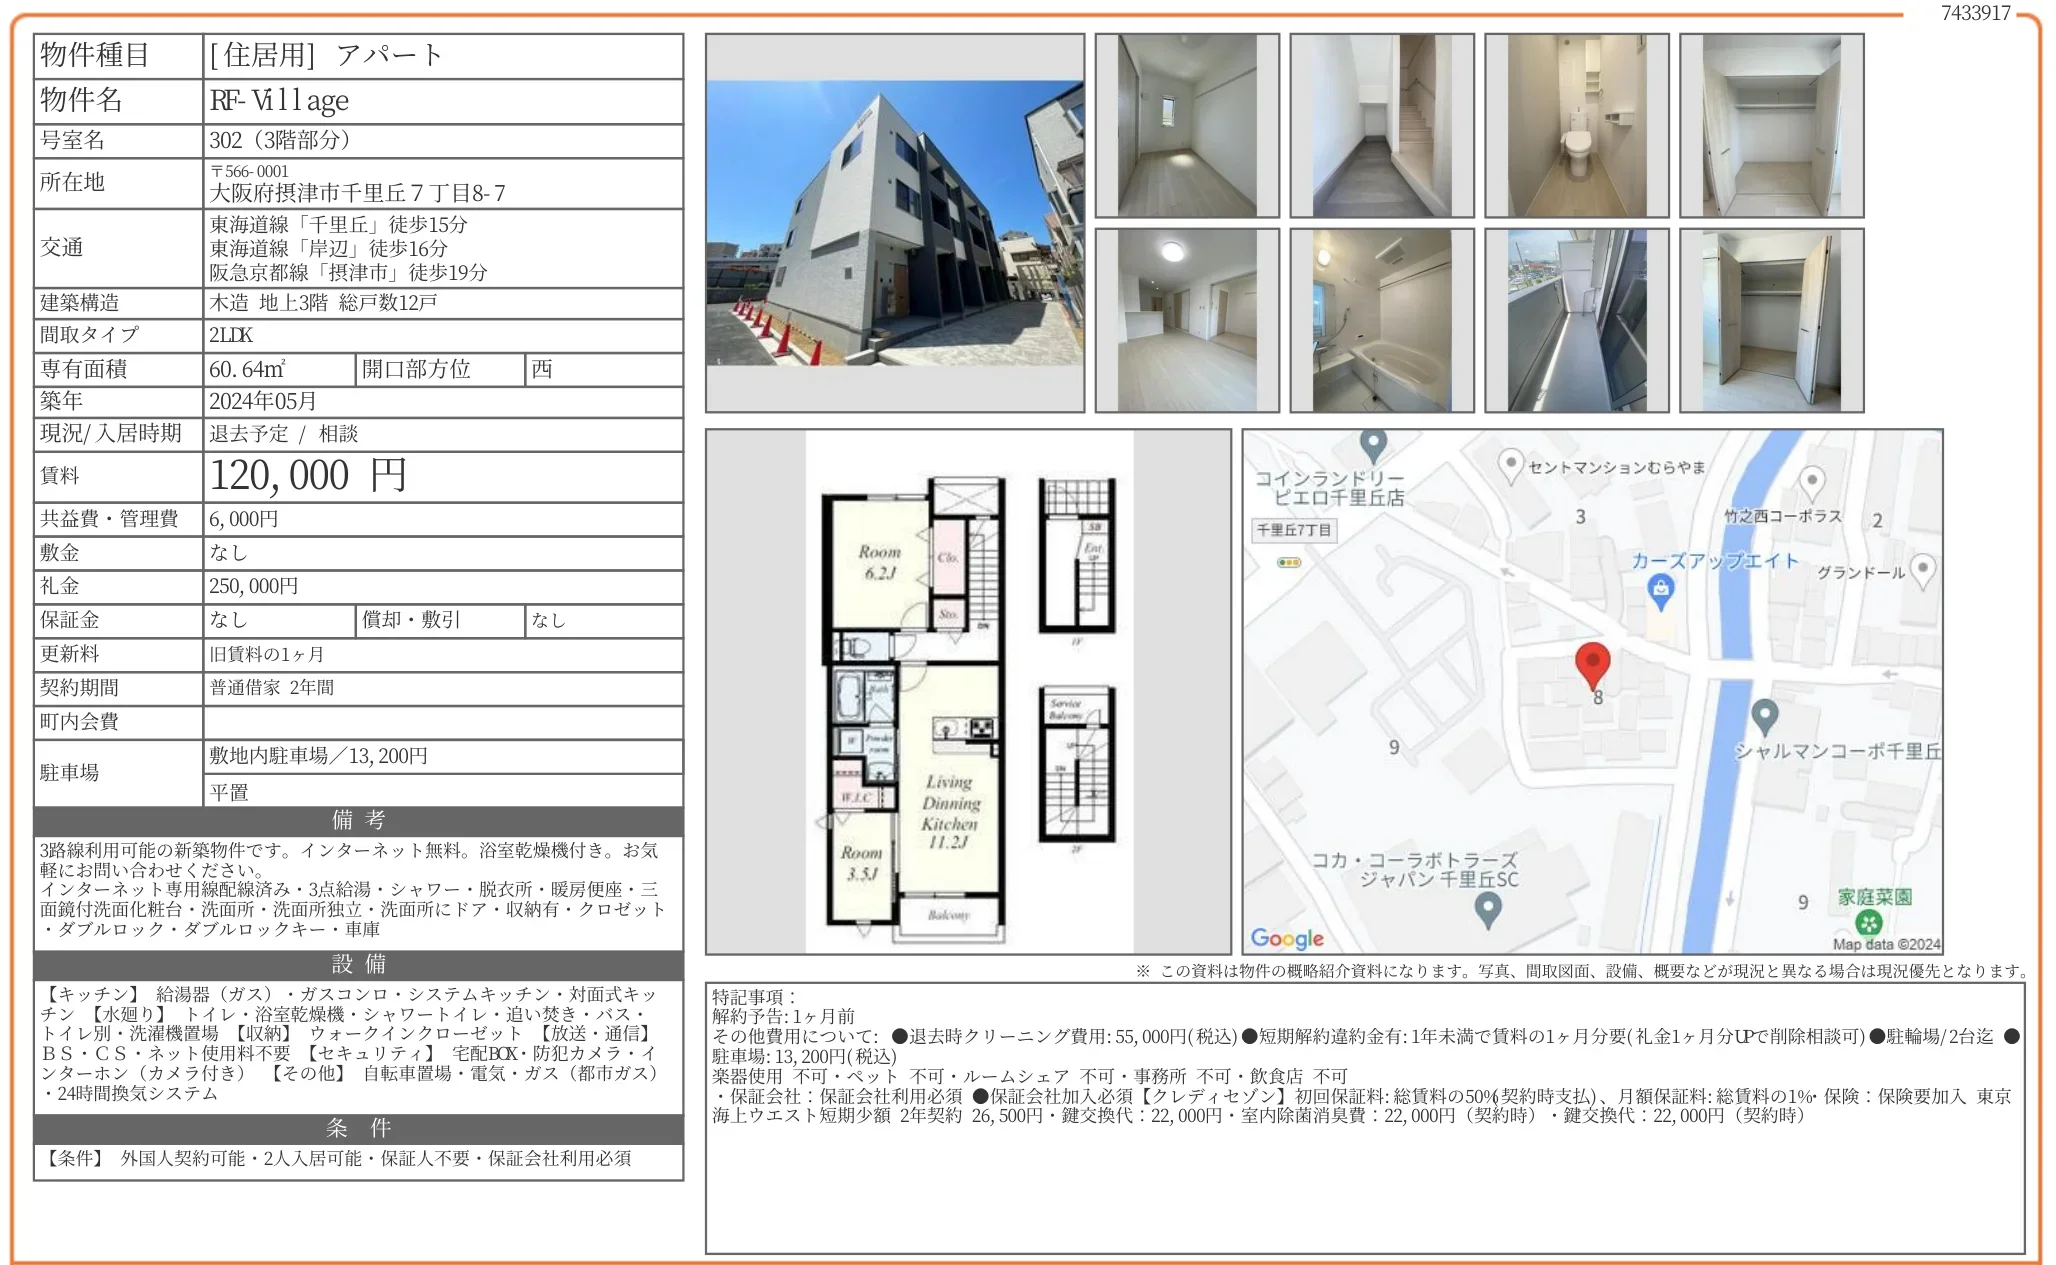Open the bathtub photo thumbnail
Screen dimensions: 2056x1265
[1381, 320]
